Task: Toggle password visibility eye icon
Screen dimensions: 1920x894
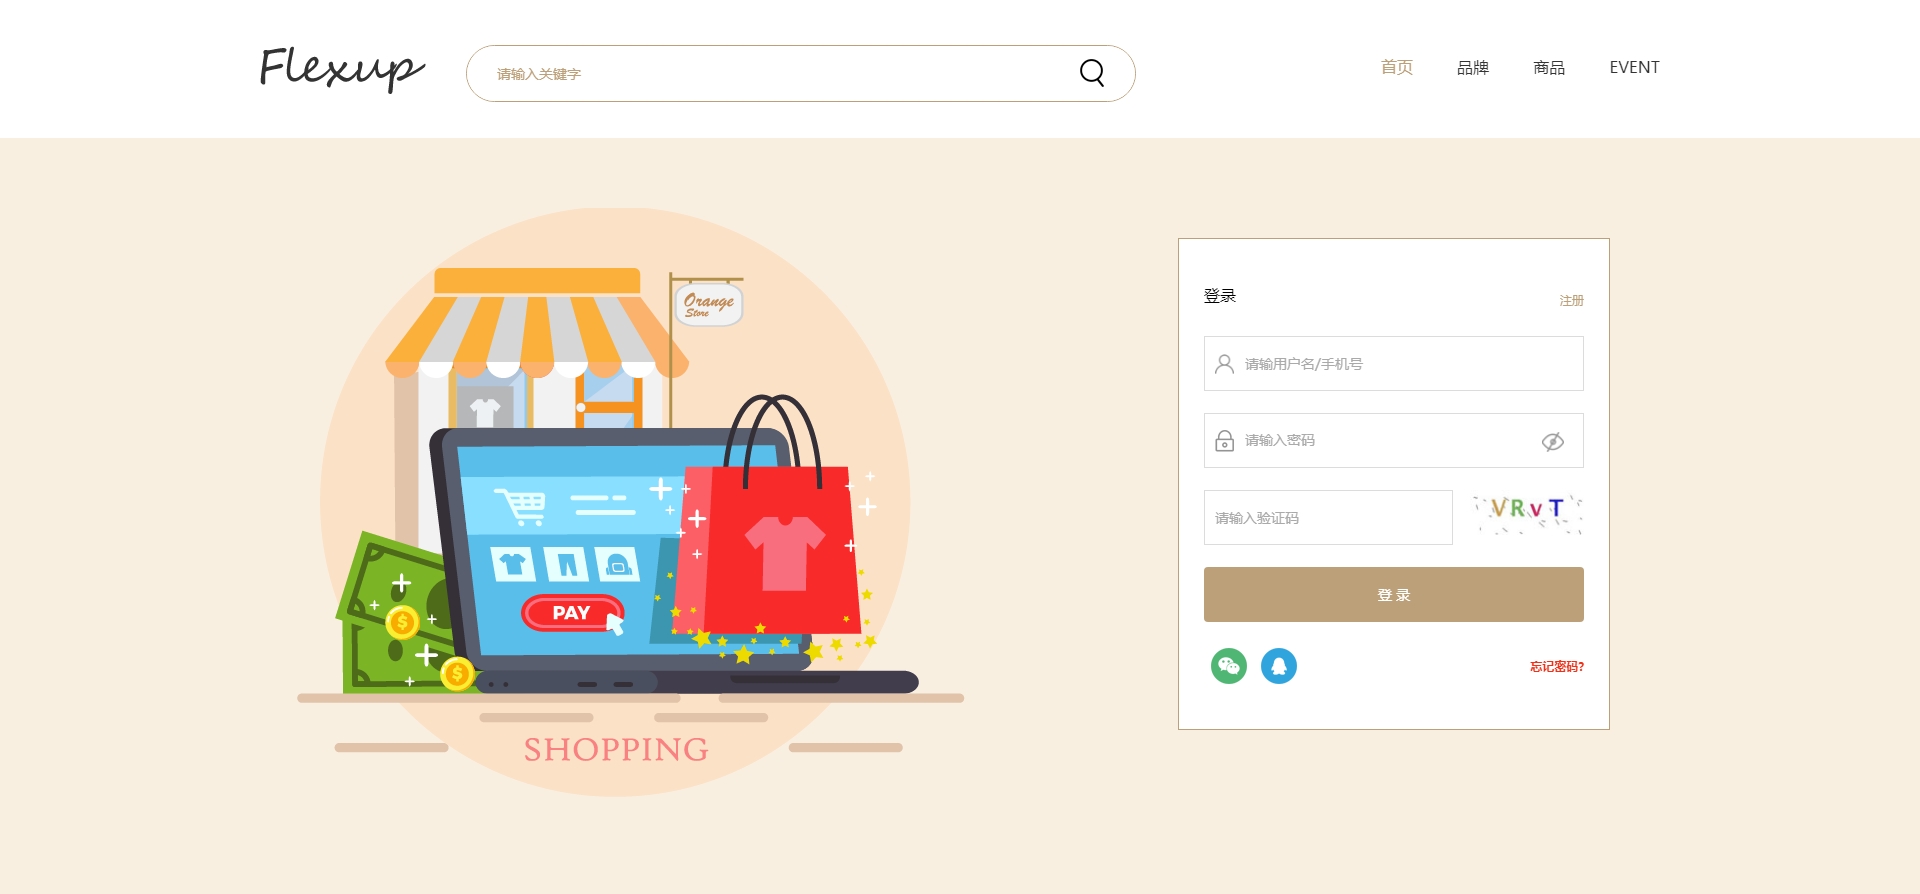Action: [x=1553, y=442]
